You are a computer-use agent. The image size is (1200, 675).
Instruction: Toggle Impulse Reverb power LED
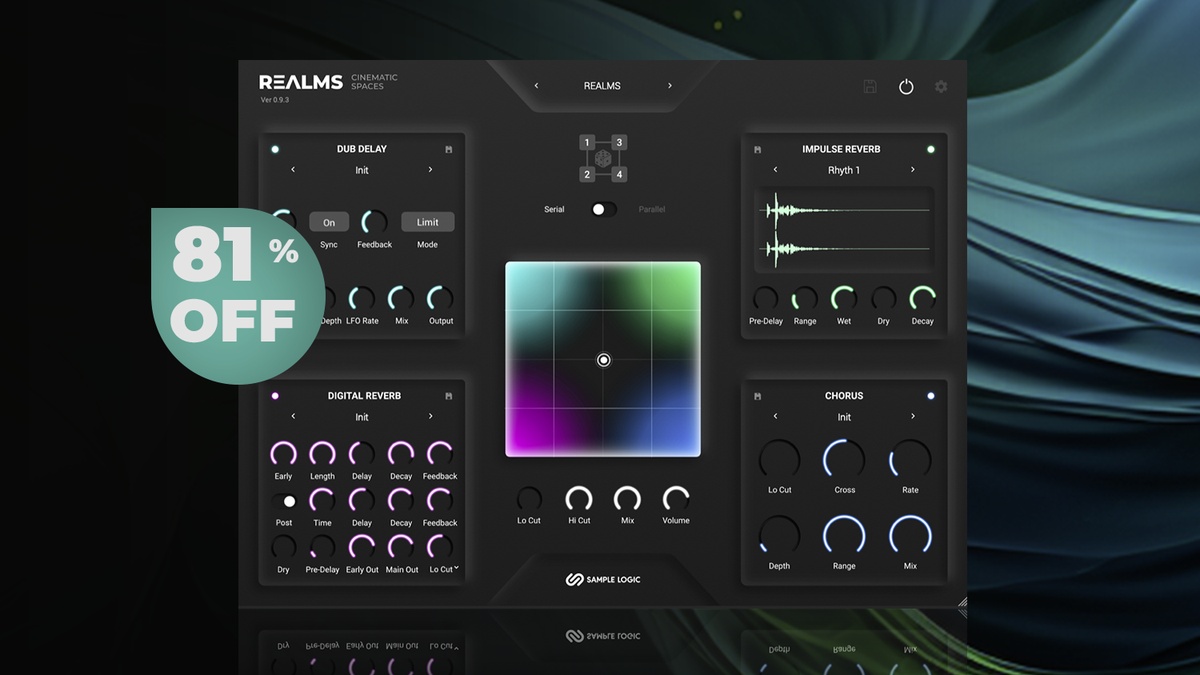pyautogui.click(x=931, y=149)
